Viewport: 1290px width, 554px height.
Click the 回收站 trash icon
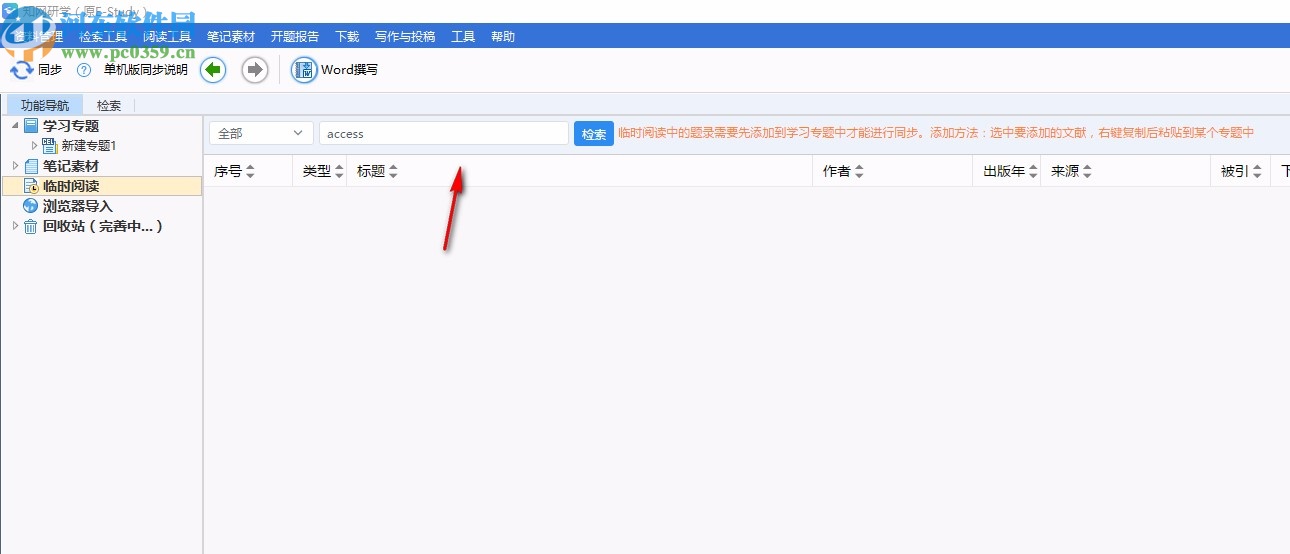(x=31, y=226)
